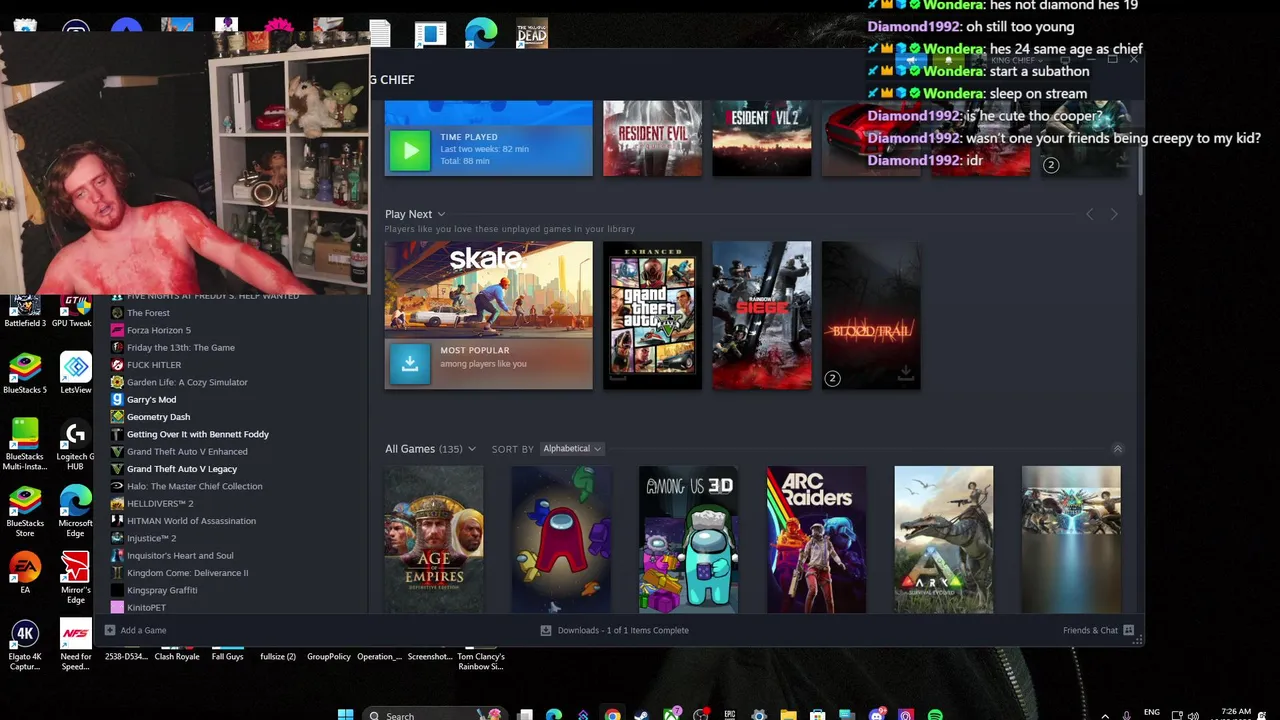Click the green play button under Time Played

409,151
